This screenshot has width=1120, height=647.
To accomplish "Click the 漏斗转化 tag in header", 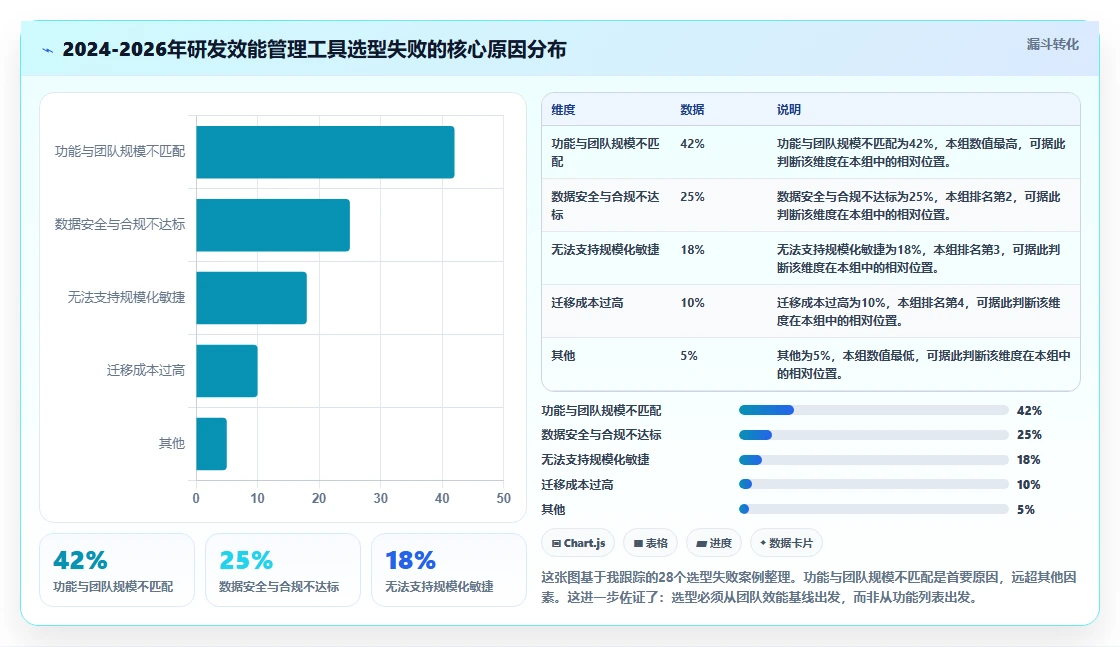I will pyautogui.click(x=1052, y=44).
